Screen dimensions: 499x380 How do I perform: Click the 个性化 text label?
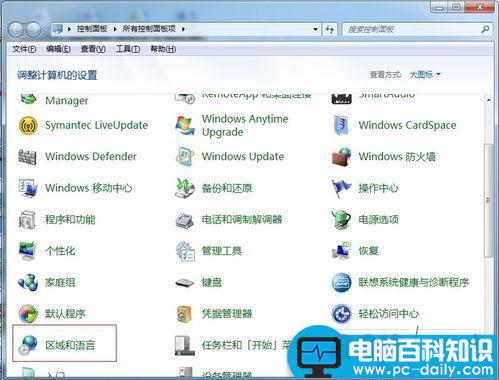(x=60, y=251)
